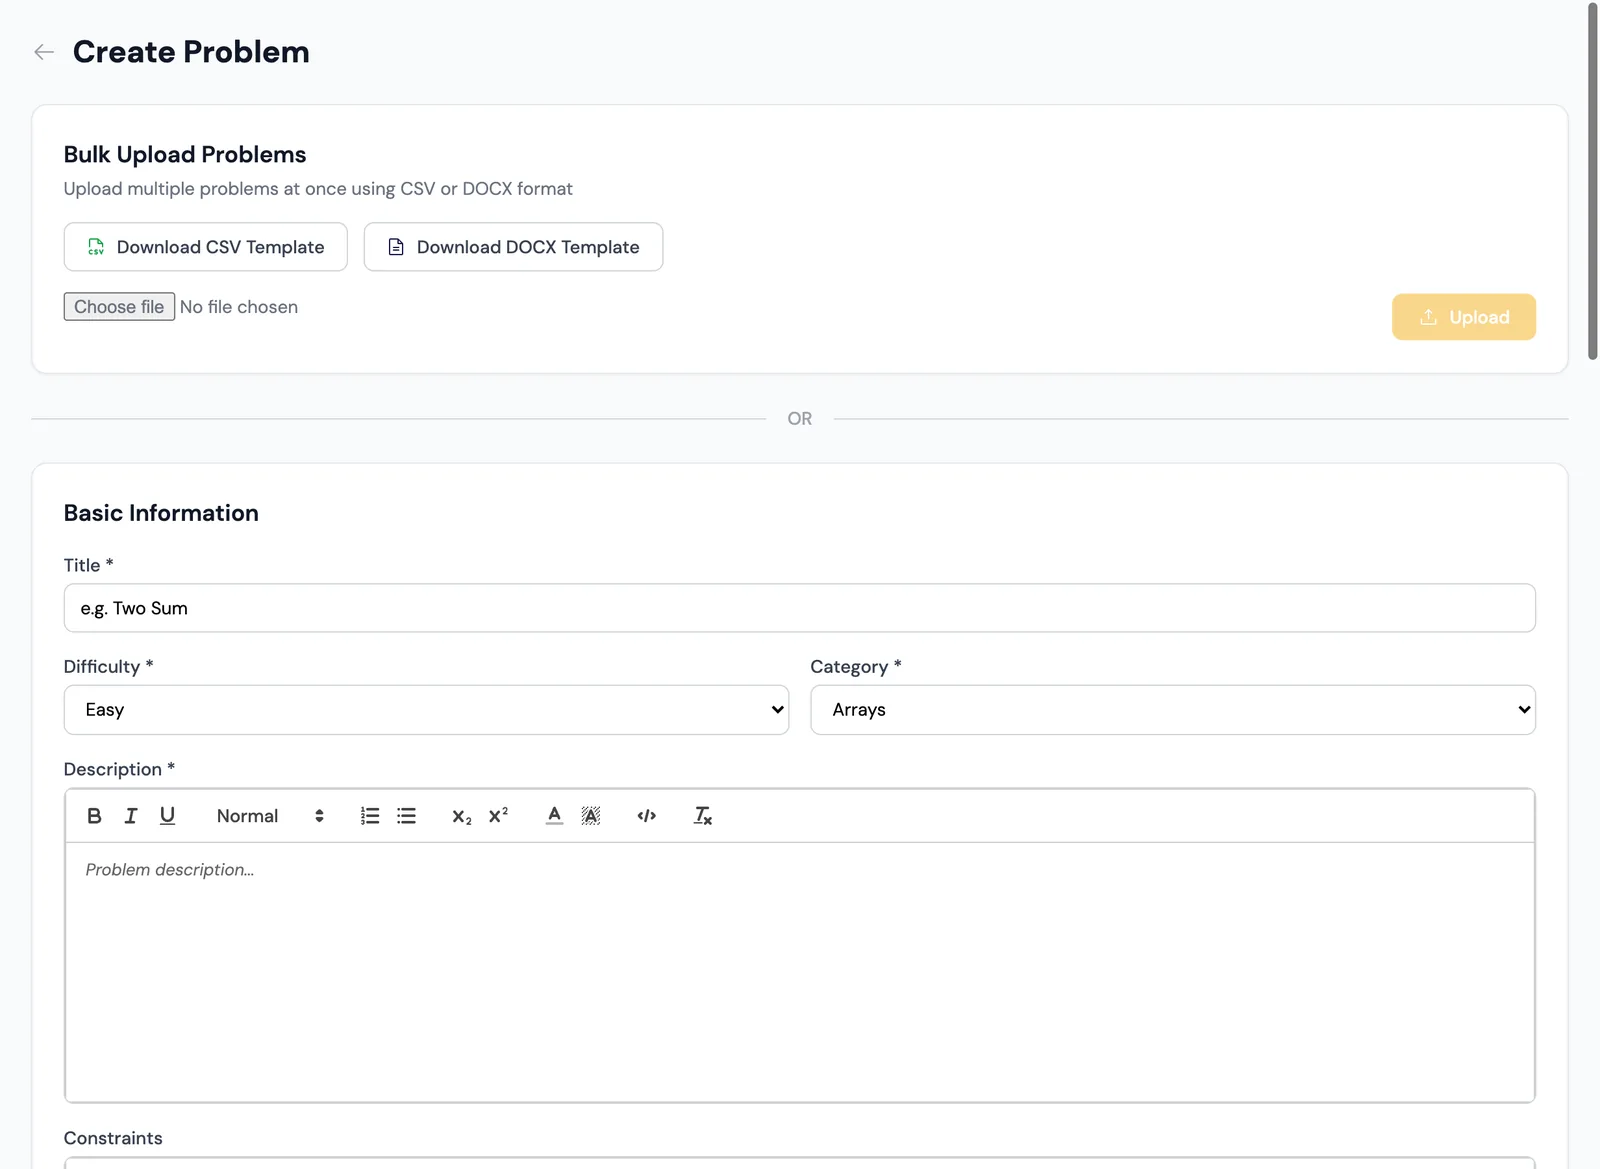Open the text color picker

(x=554, y=816)
